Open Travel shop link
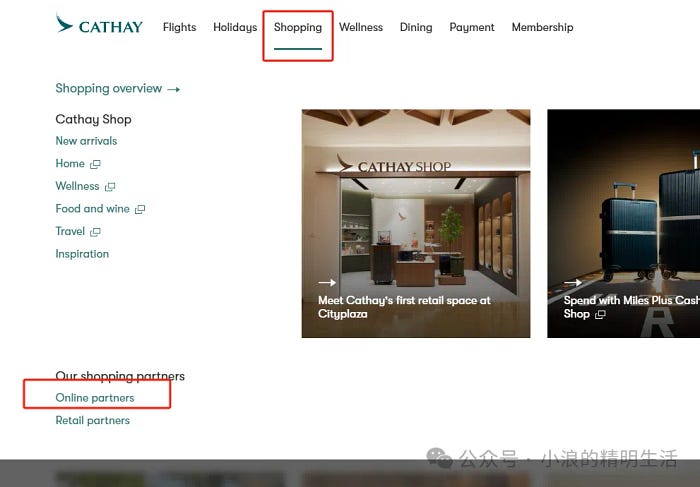The image size is (700, 487). [70, 231]
